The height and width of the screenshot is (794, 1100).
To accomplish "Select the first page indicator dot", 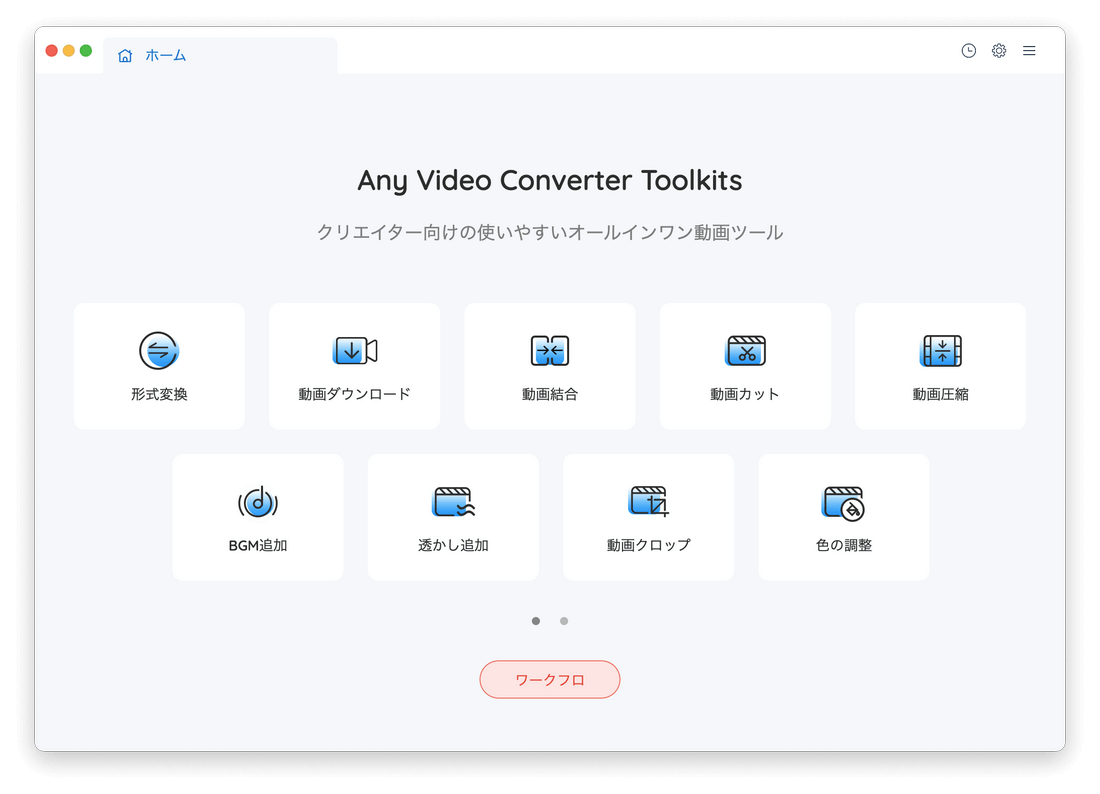I will [x=536, y=621].
